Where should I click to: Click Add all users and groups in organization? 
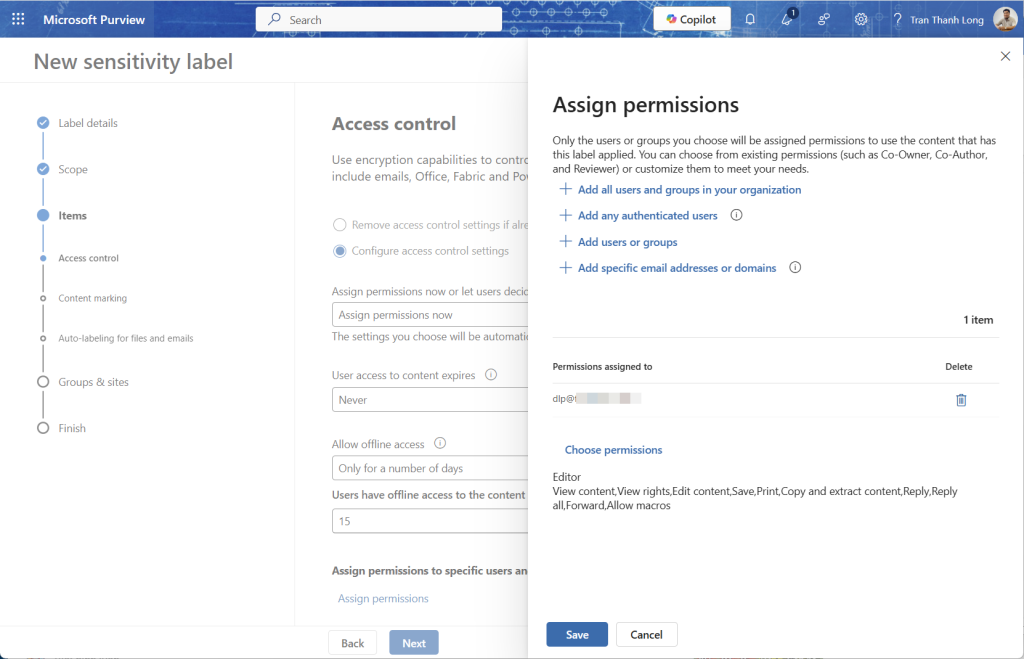click(x=689, y=189)
